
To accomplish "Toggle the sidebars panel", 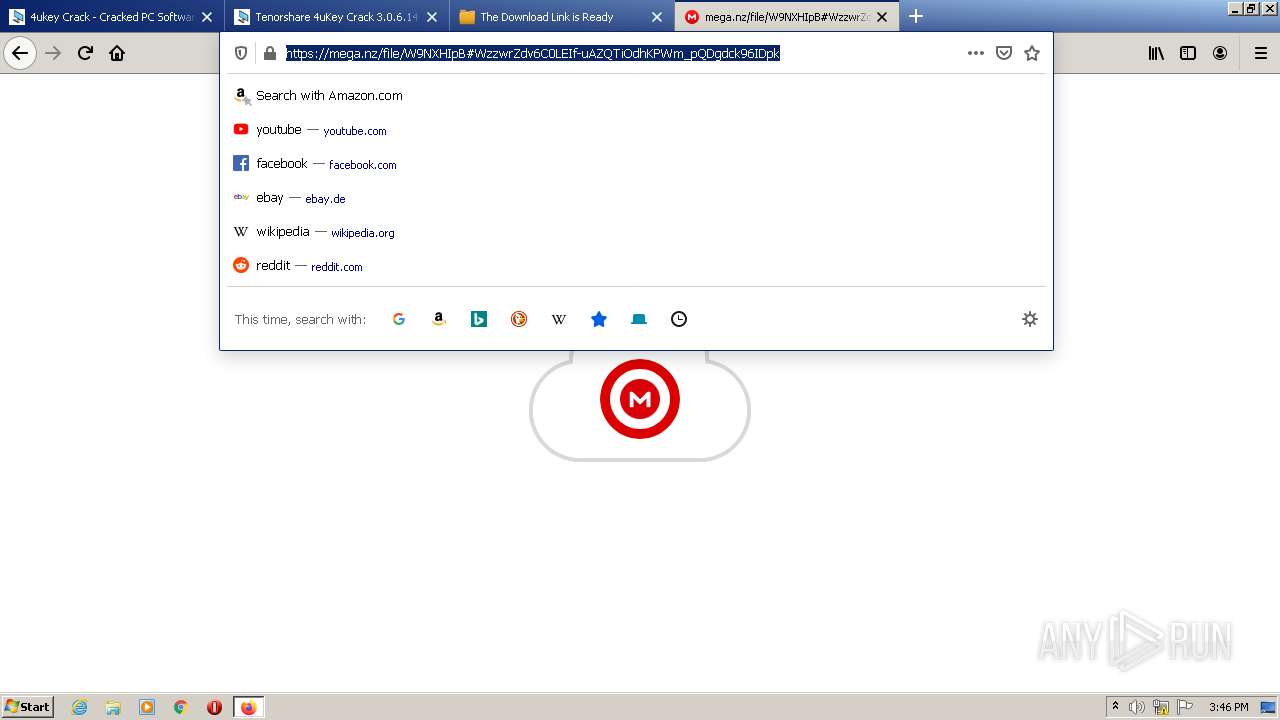I will coord(1188,53).
